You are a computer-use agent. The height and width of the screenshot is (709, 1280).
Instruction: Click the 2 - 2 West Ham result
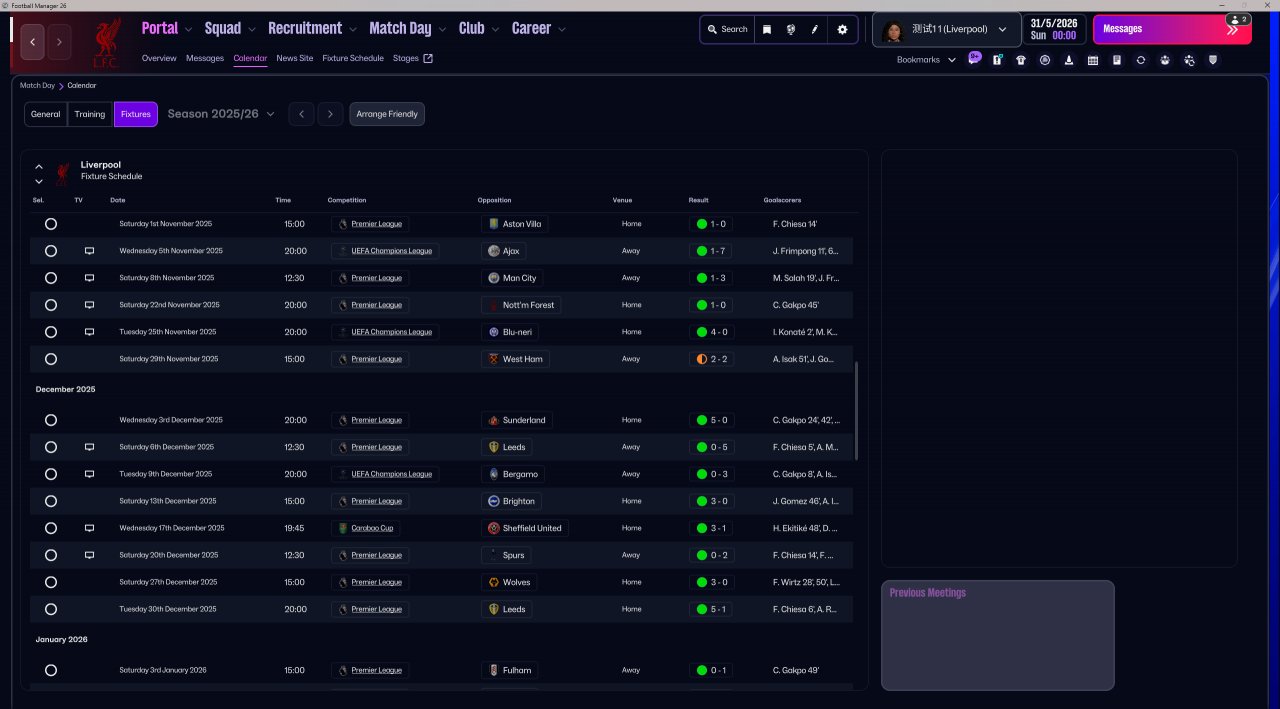click(x=711, y=359)
